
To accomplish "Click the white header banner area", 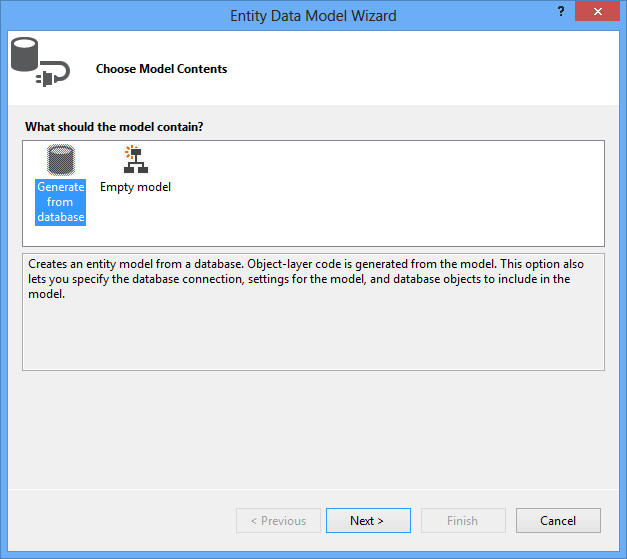I will [x=400, y=68].
